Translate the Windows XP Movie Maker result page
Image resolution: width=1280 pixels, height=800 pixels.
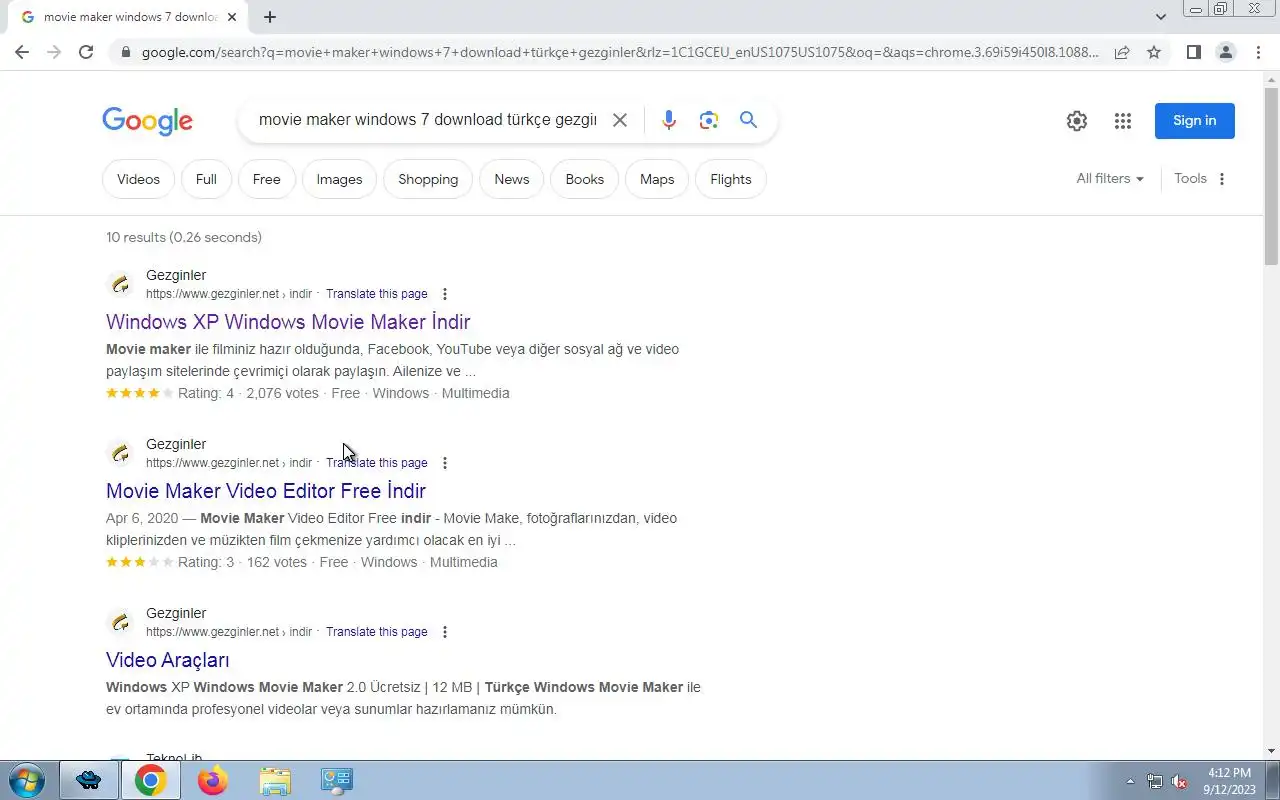coord(377,294)
